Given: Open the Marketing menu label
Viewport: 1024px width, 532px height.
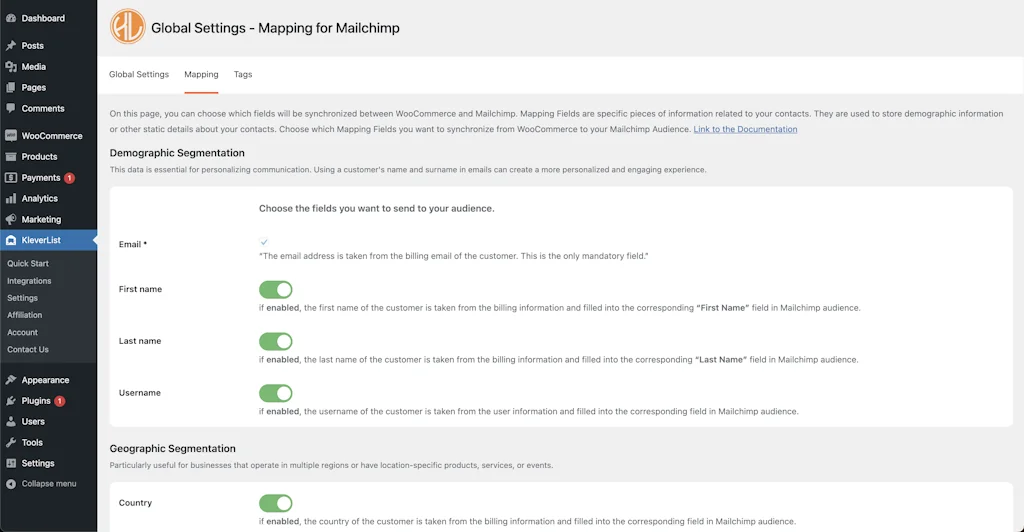Looking at the screenshot, I should [41, 219].
